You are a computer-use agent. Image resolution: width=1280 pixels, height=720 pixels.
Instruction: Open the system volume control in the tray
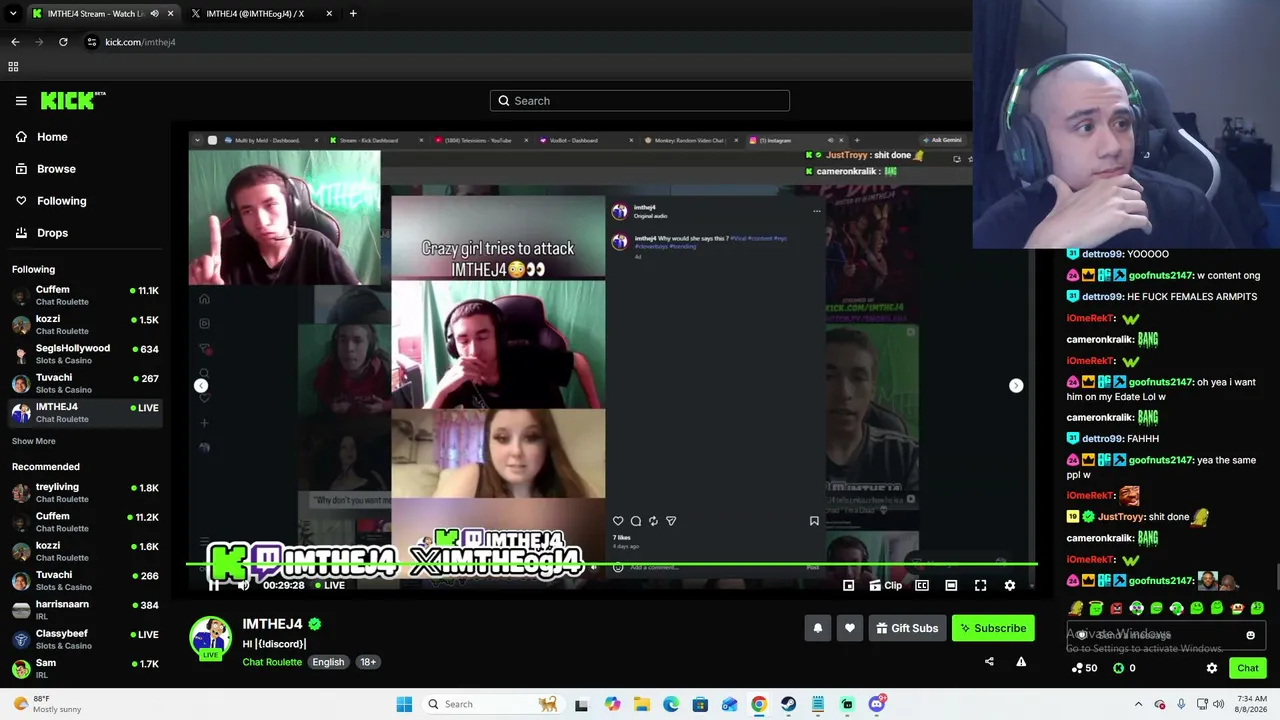coord(1219,704)
